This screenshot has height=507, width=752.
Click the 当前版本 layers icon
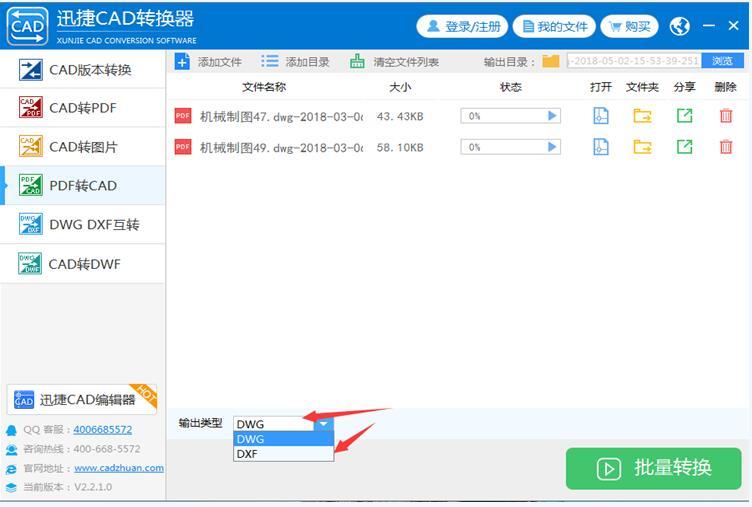pos(11,487)
